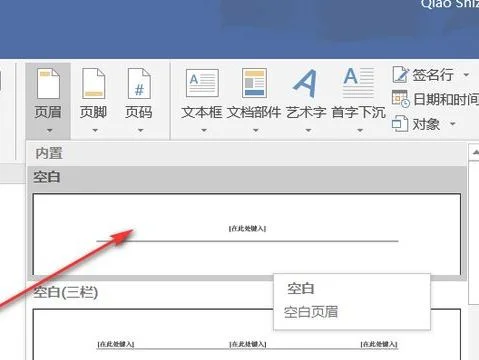Click the 签名行 label
The width and height of the screenshot is (479, 360).
click(x=433, y=75)
